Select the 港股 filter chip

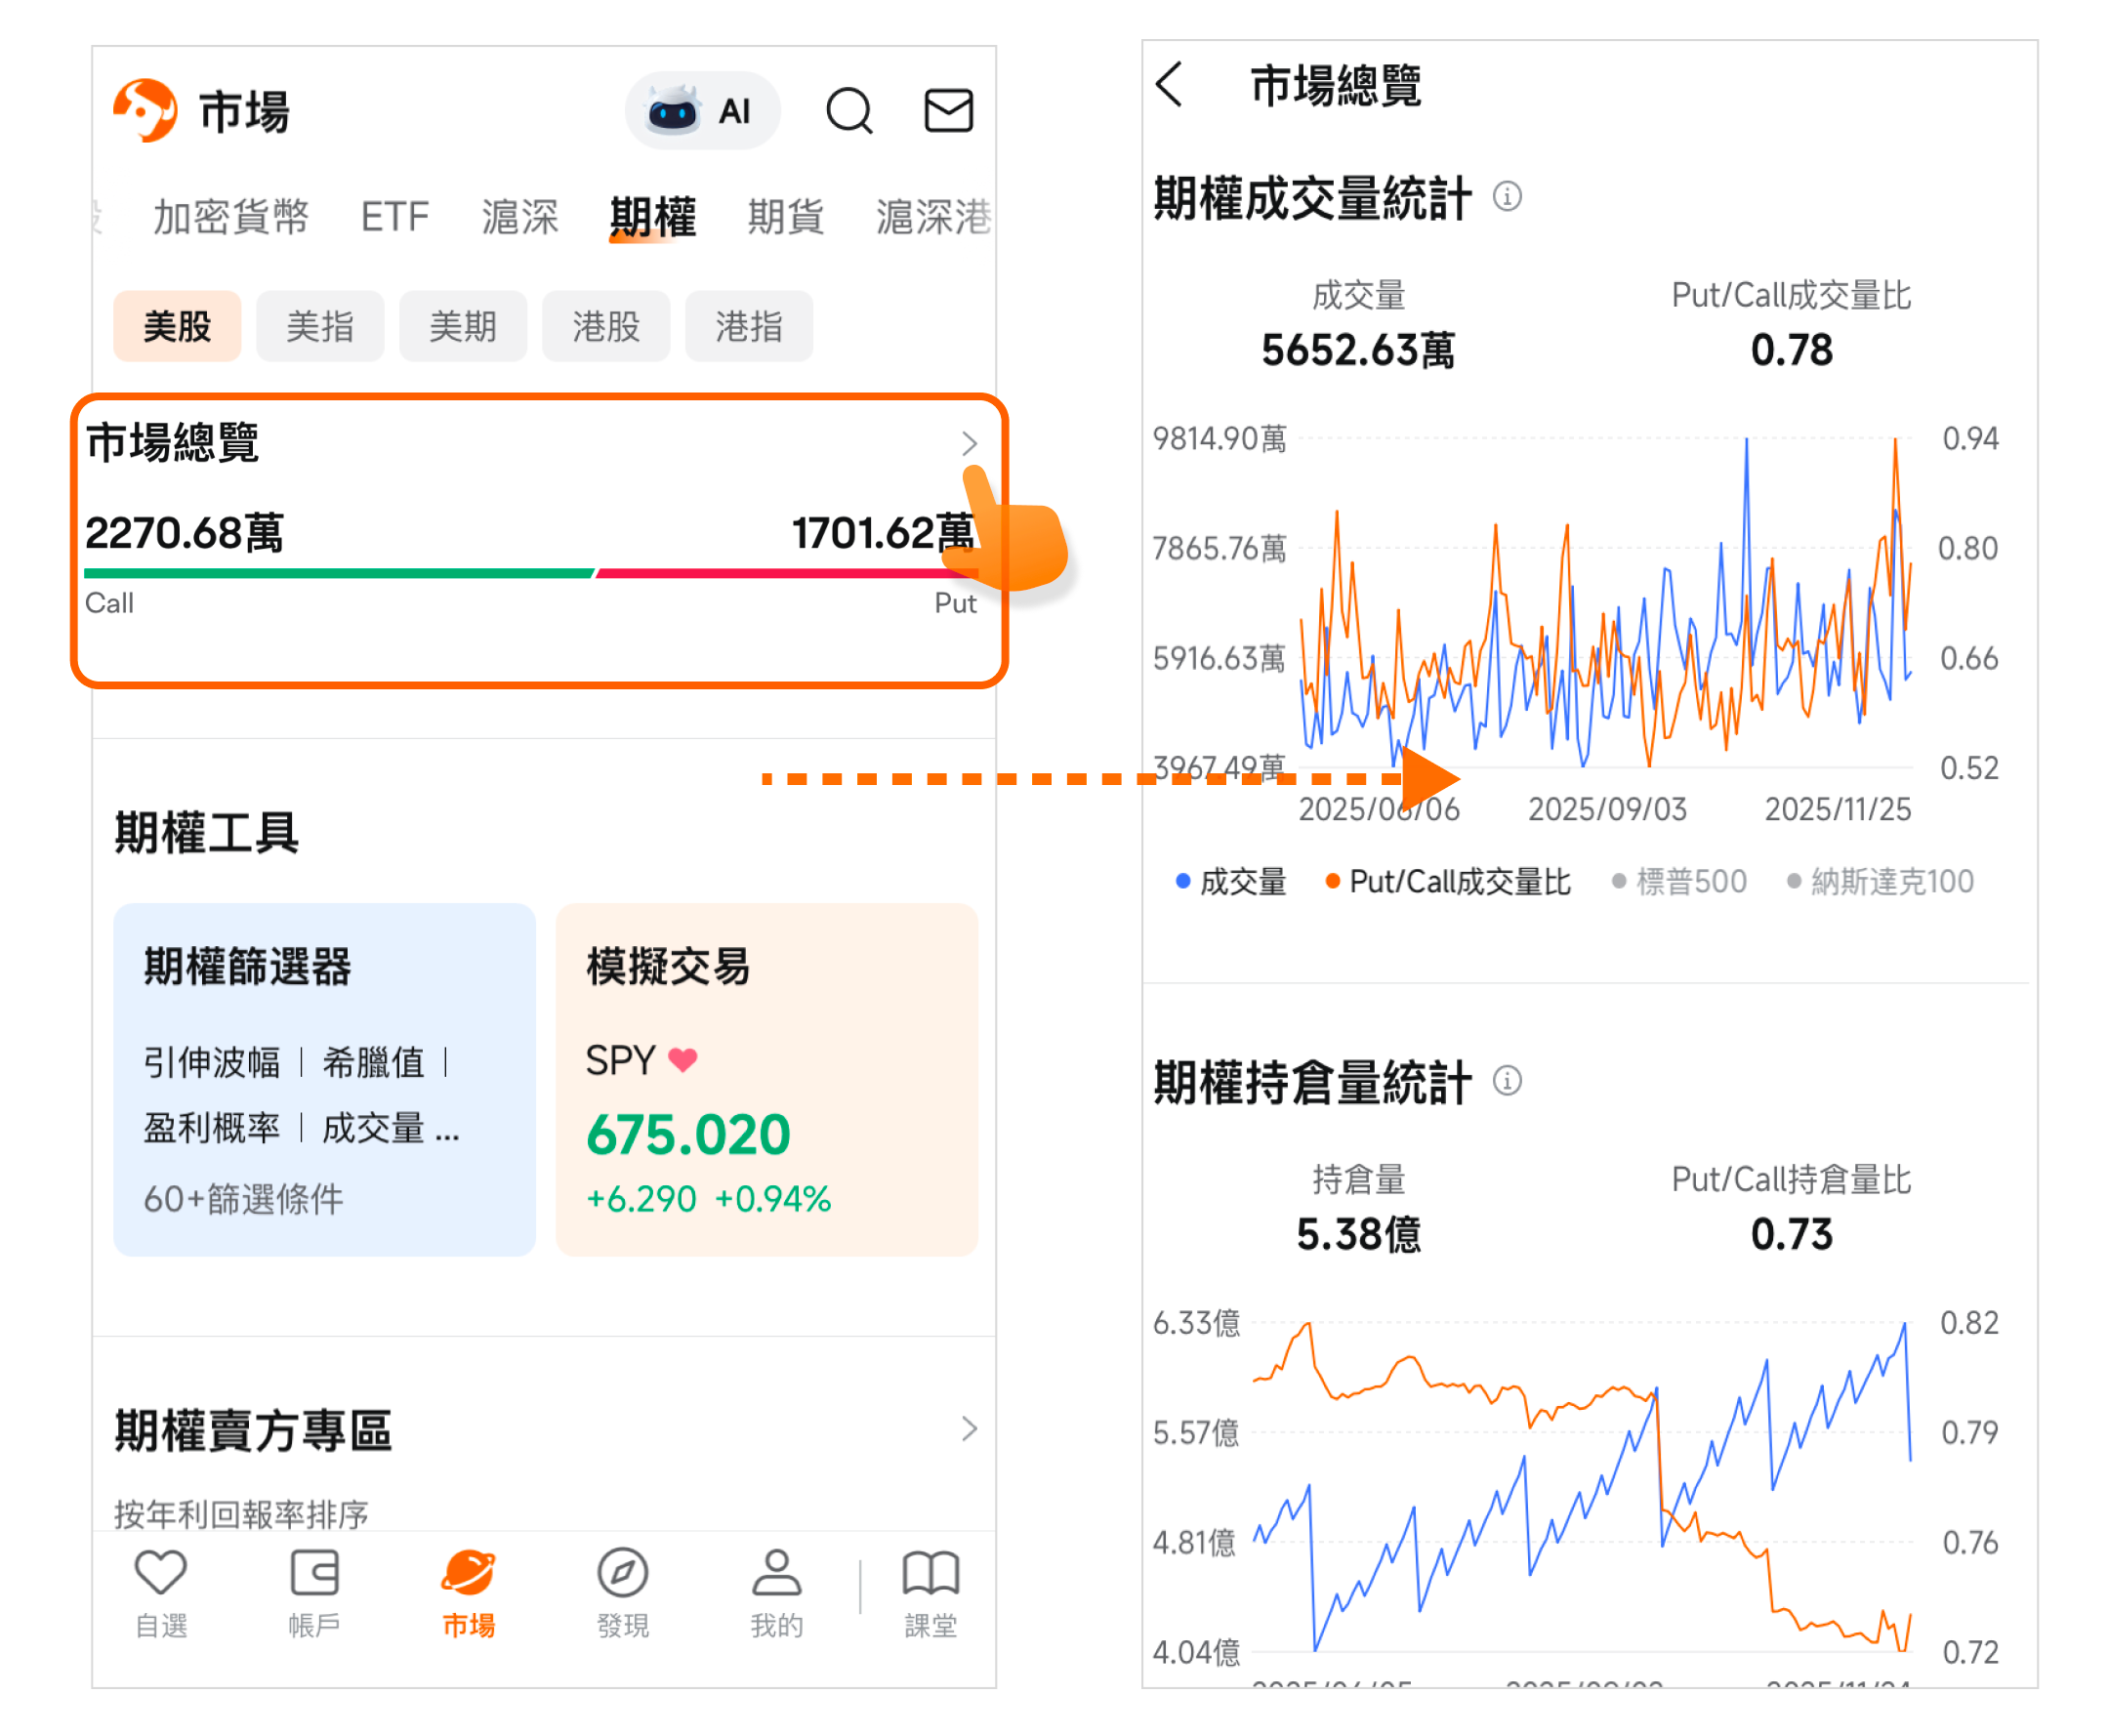[605, 326]
